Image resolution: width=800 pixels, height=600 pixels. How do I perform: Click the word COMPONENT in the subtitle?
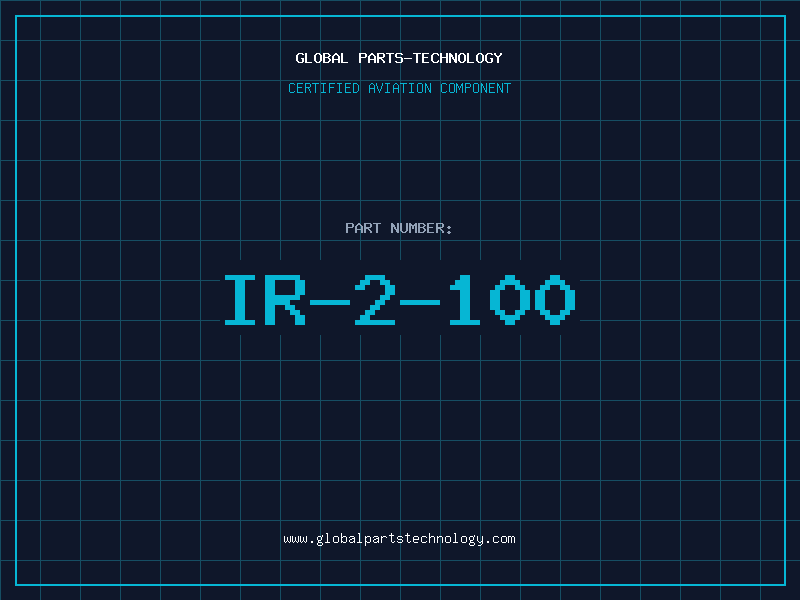474,88
